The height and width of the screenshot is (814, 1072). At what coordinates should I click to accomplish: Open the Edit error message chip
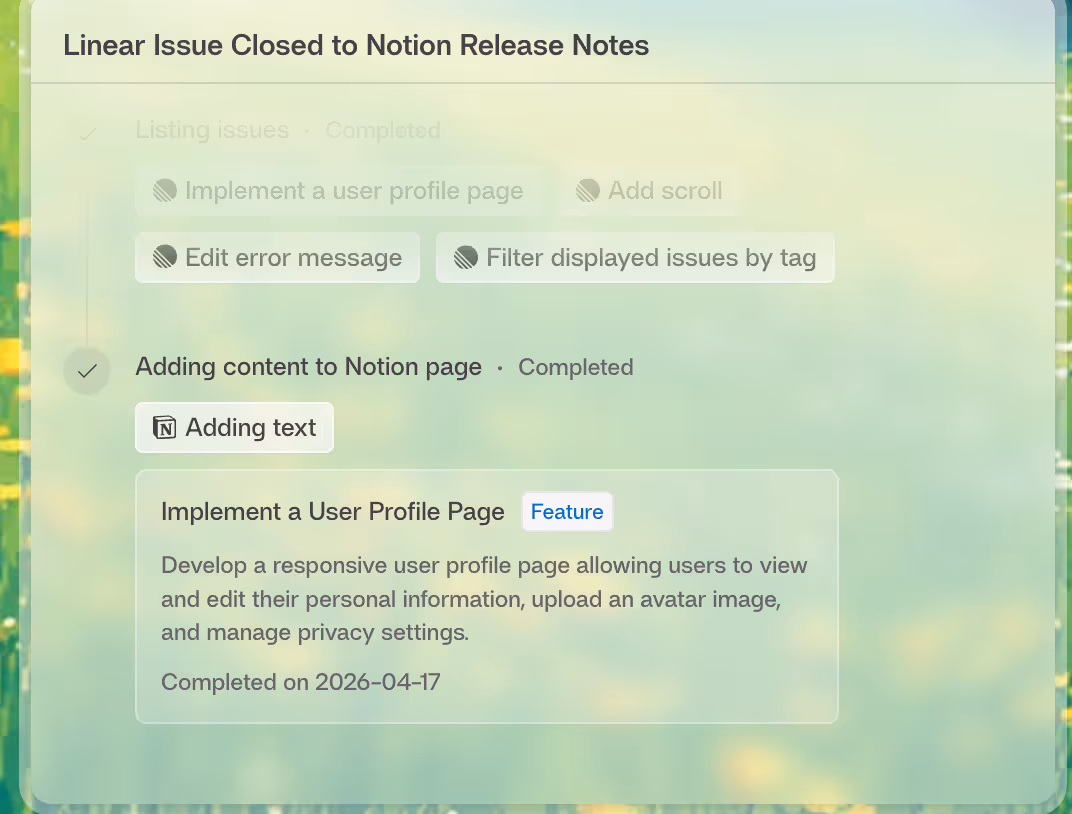tap(277, 257)
